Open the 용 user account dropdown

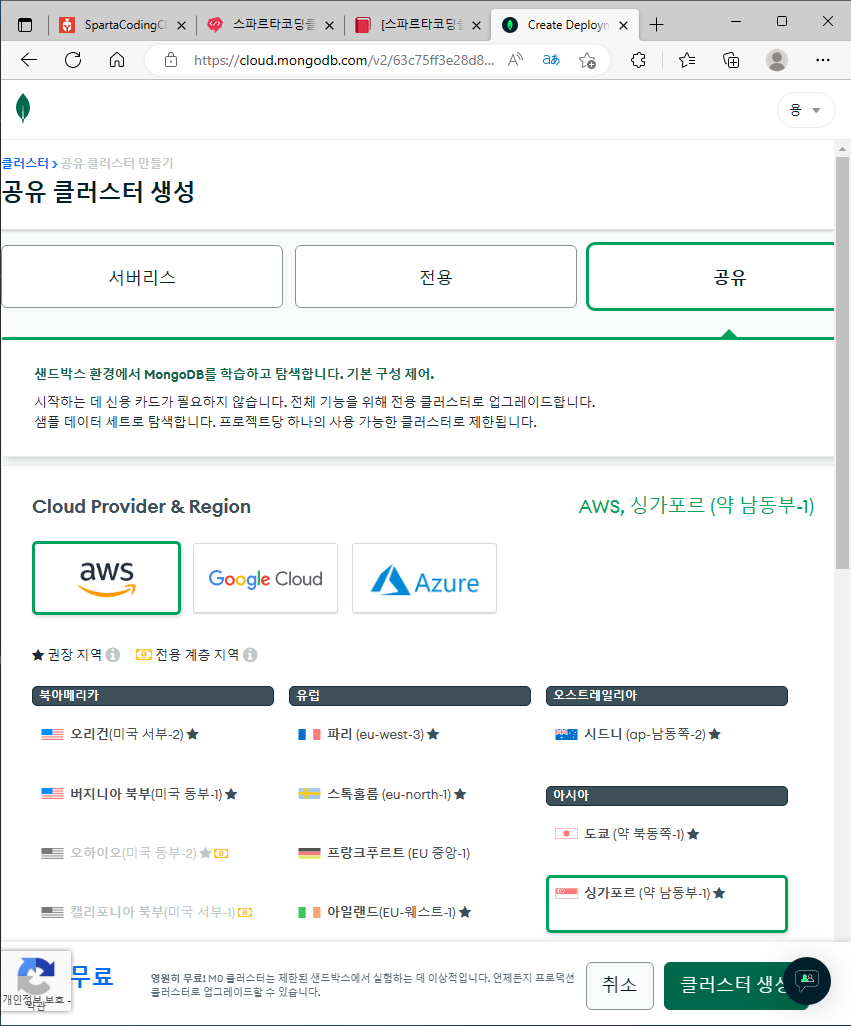806,110
